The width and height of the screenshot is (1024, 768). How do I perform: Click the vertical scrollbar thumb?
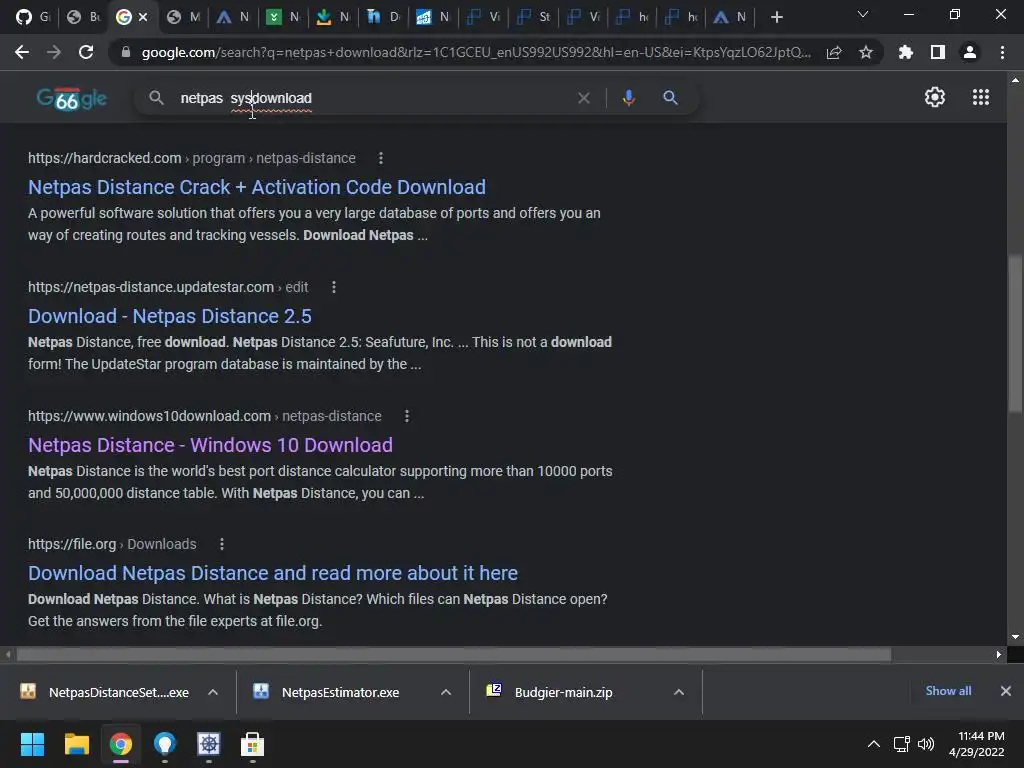(x=1015, y=333)
